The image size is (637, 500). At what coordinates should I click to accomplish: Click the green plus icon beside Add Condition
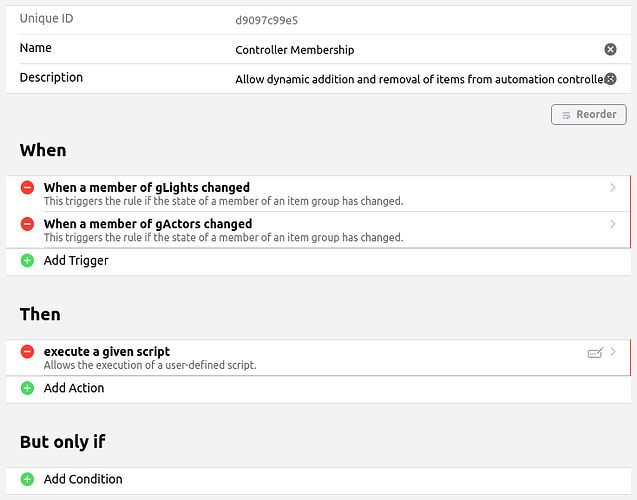27,479
